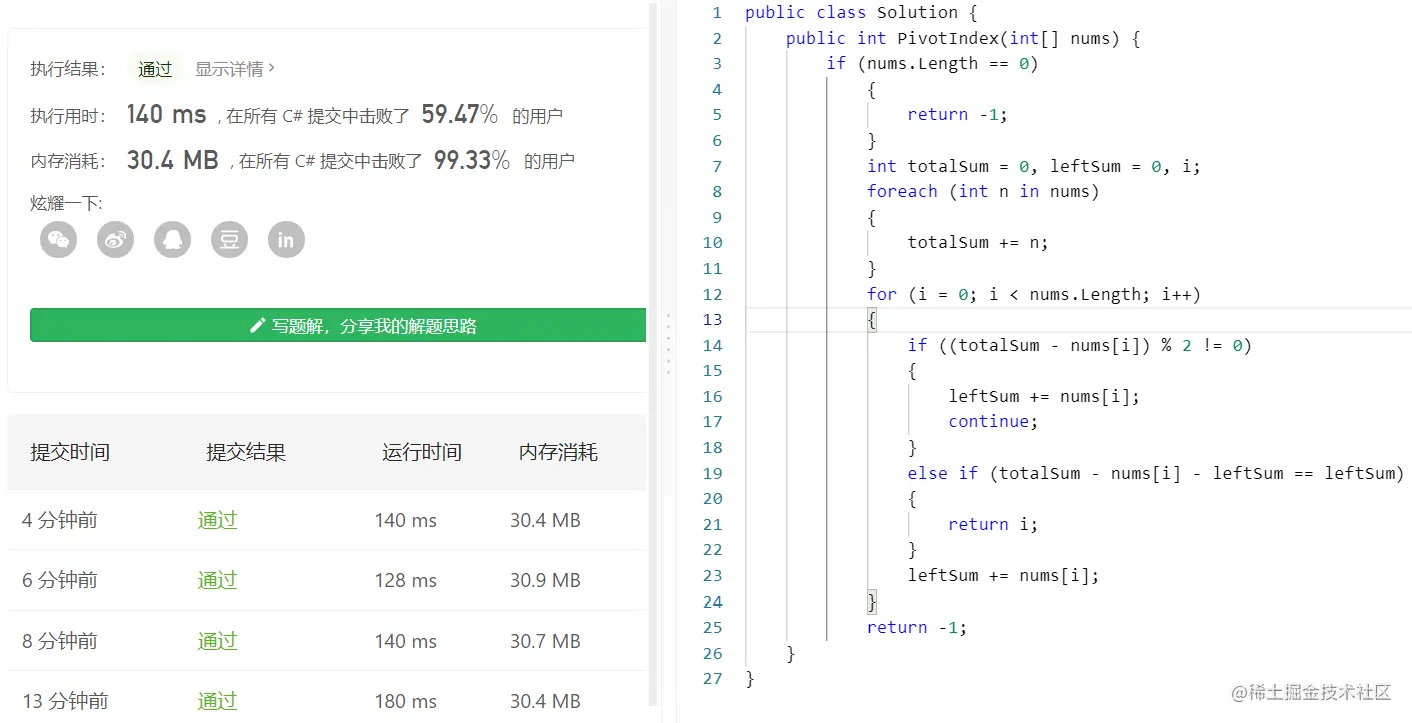This screenshot has height=723, width=1412.
Task: Open the 通过 submission from 6 分钟前
Action: tap(217, 580)
